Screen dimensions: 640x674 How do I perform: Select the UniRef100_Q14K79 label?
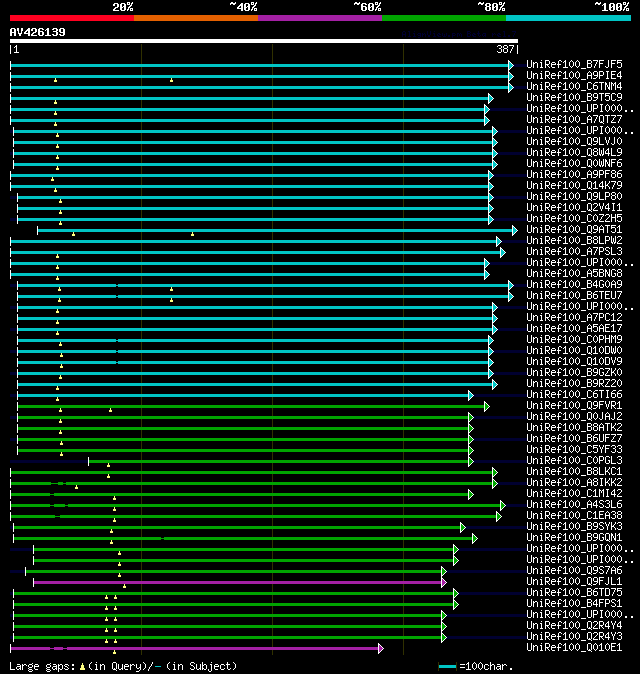coord(574,186)
